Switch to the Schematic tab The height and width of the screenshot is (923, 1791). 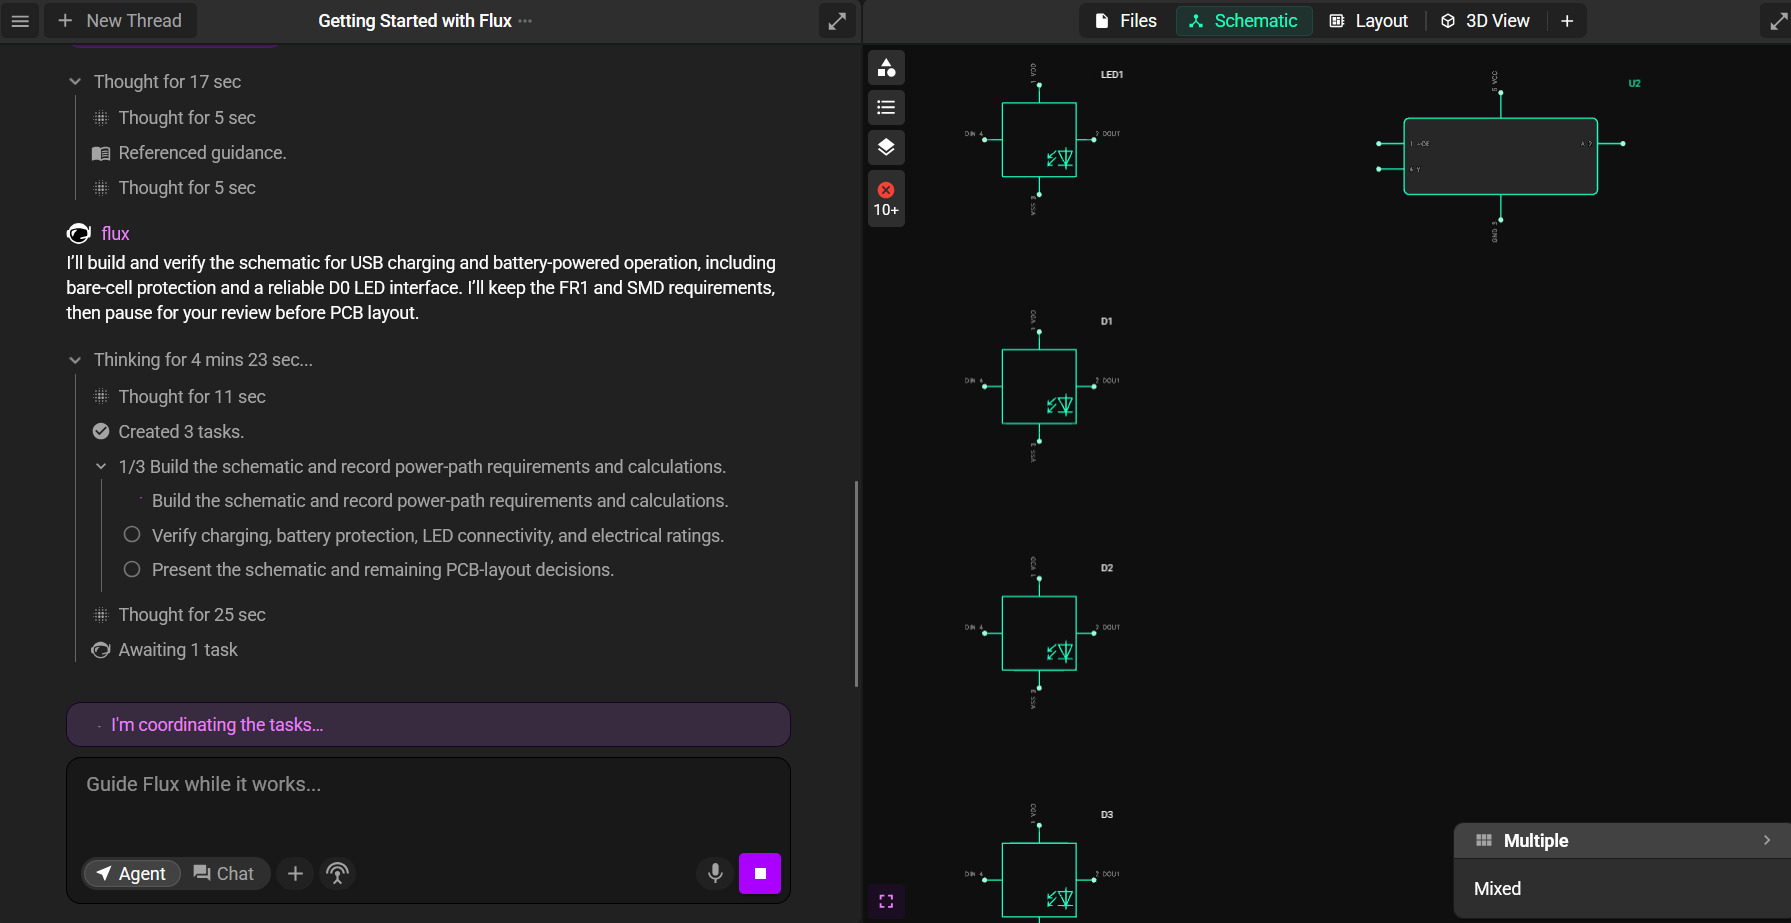[1243, 21]
